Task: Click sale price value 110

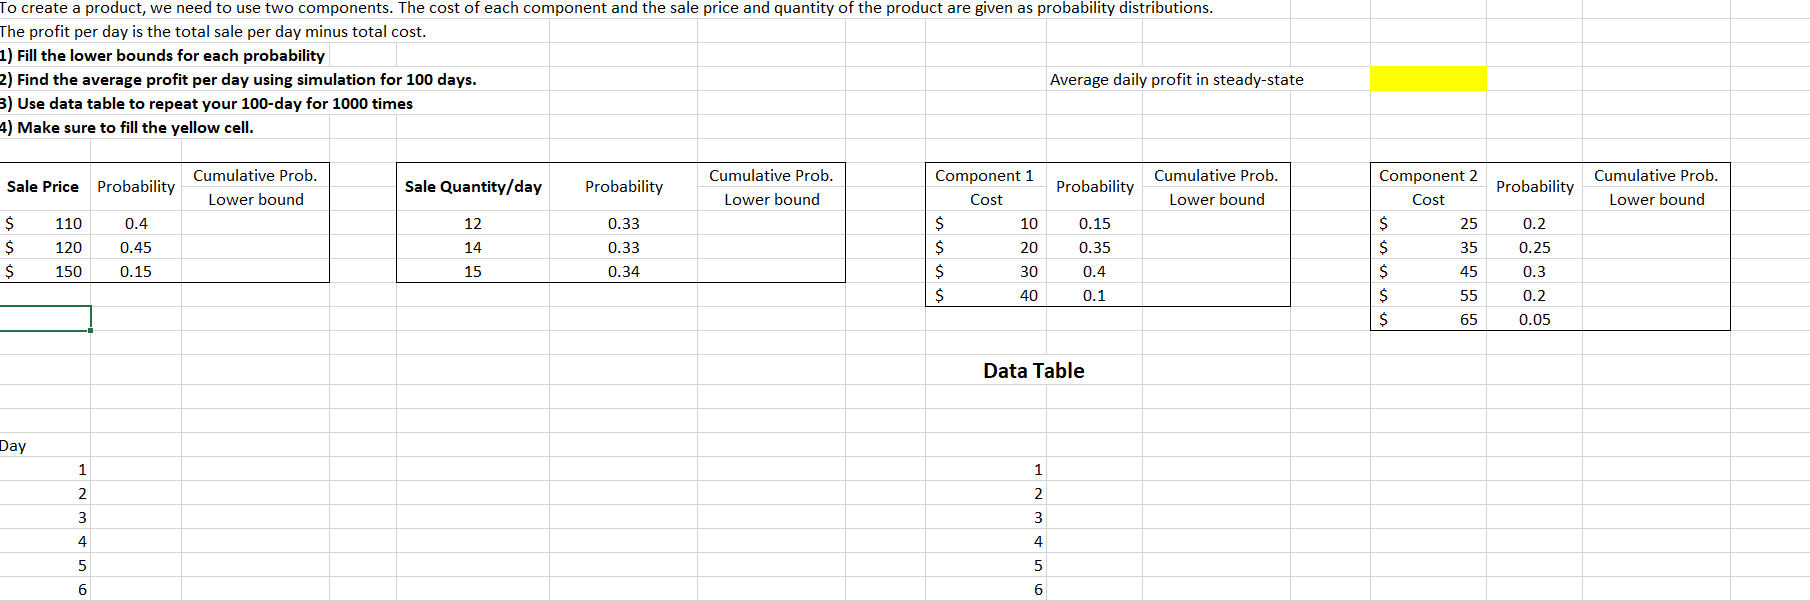Action: pos(68,224)
